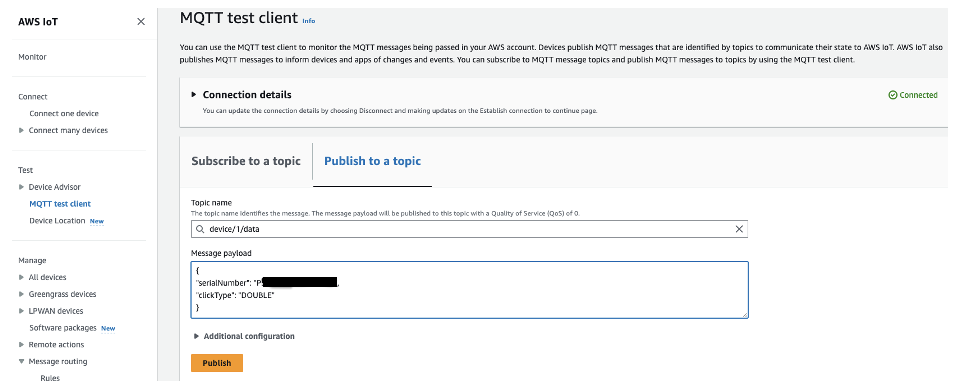Click the green Connected checkmark icon
The height and width of the screenshot is (392, 956).
click(x=893, y=95)
